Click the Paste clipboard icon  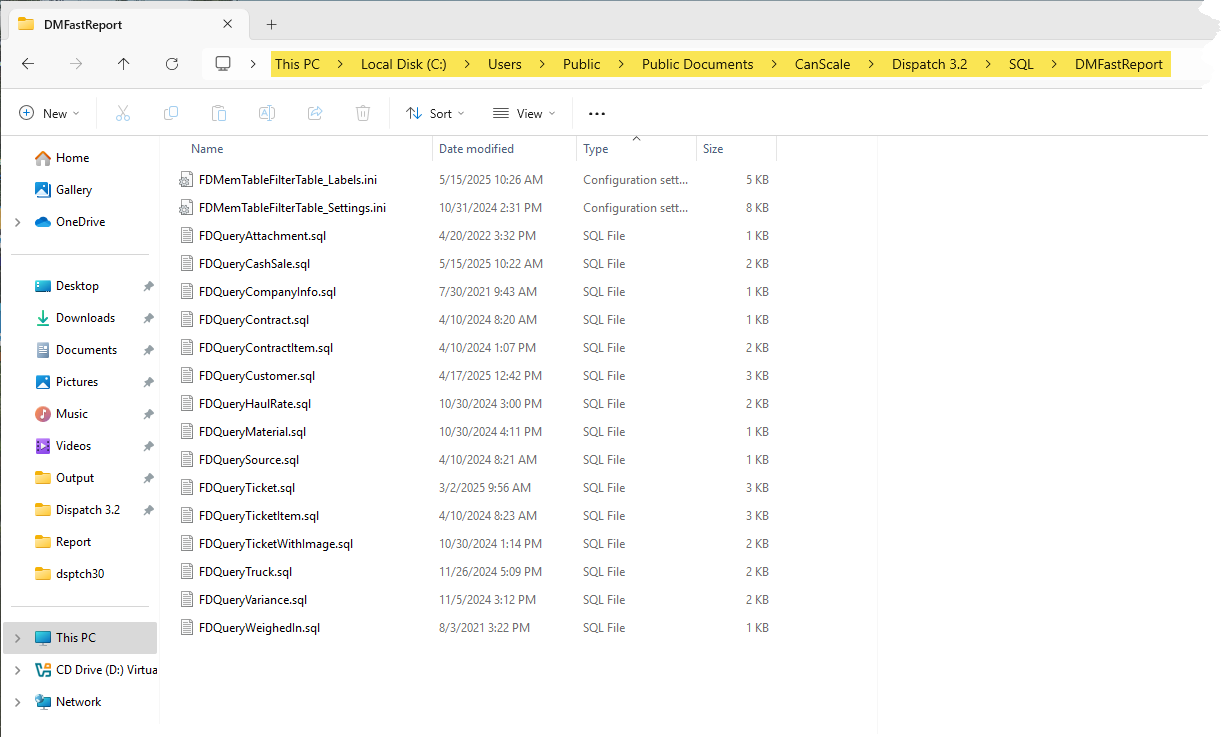tap(219, 114)
